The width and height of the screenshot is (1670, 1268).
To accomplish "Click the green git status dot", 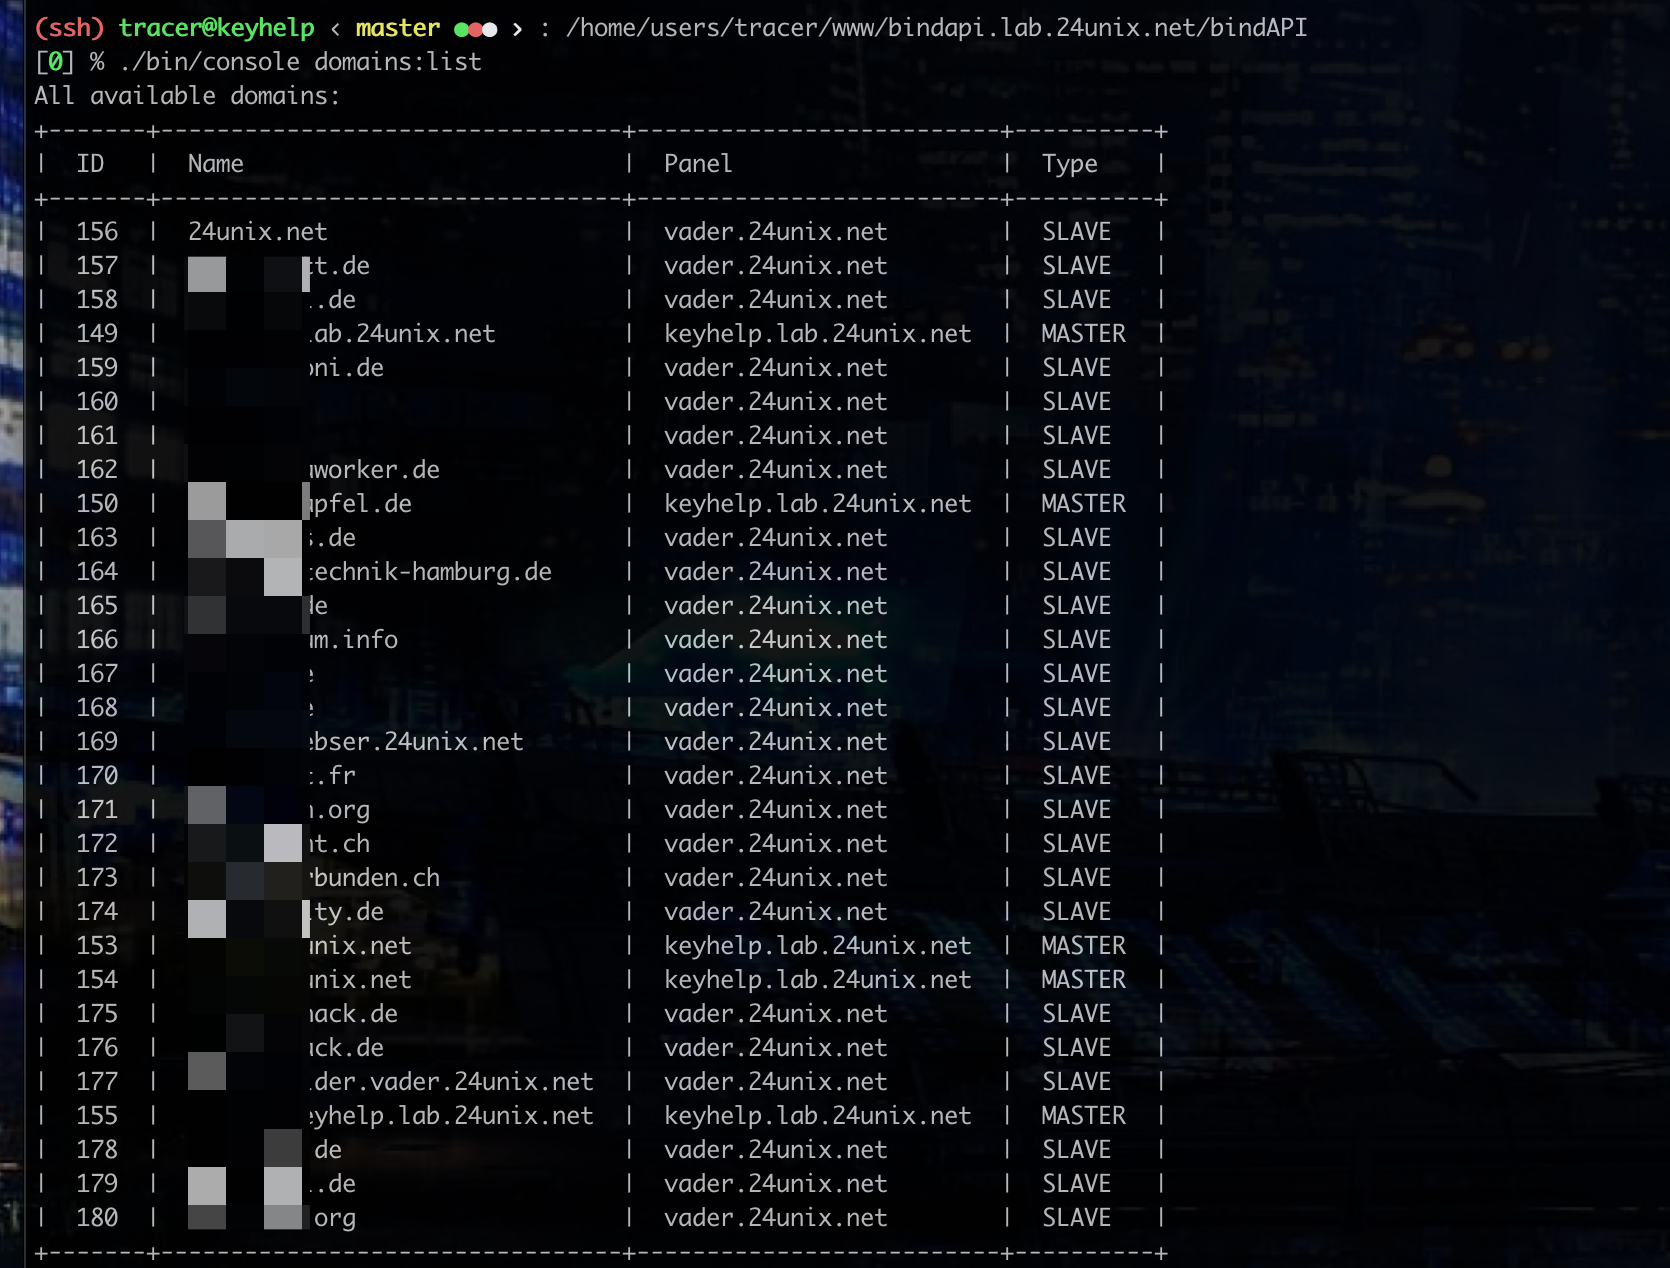I will [x=460, y=30].
